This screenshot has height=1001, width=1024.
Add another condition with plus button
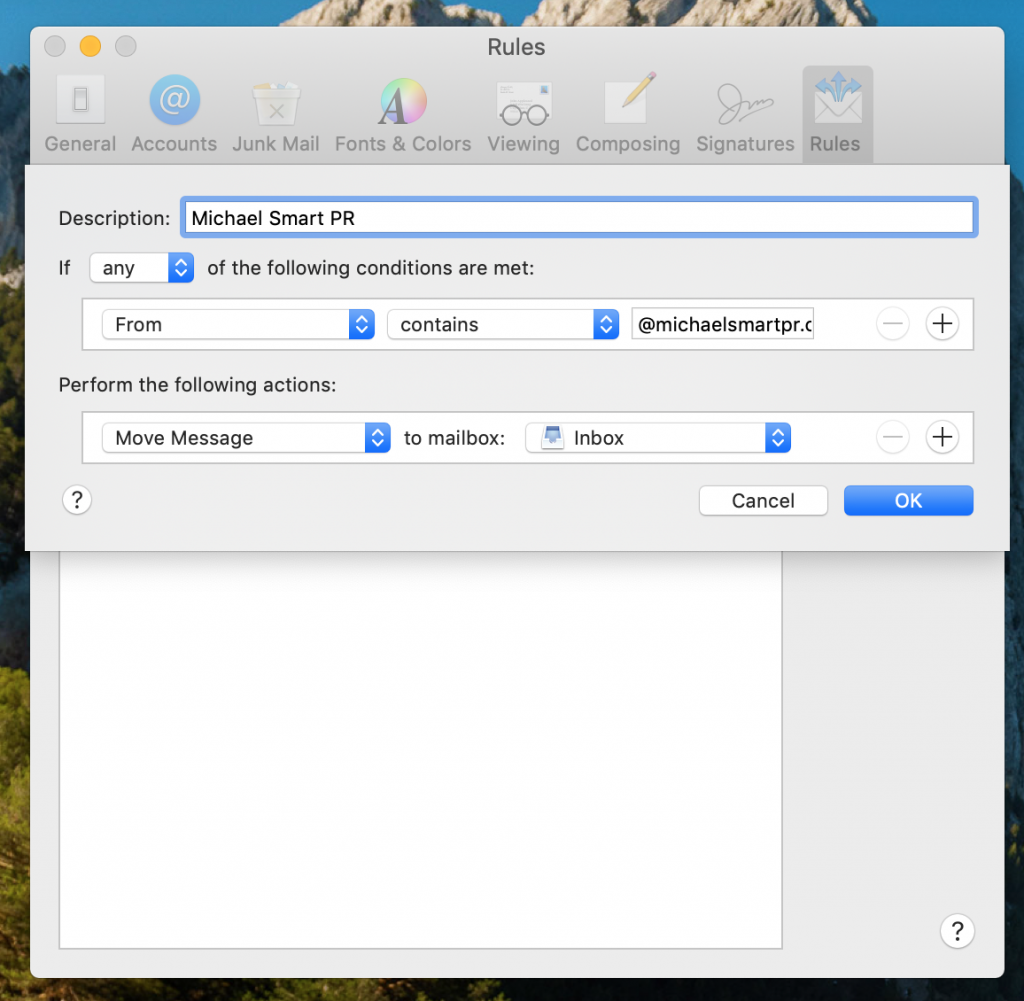pyautogui.click(x=941, y=324)
